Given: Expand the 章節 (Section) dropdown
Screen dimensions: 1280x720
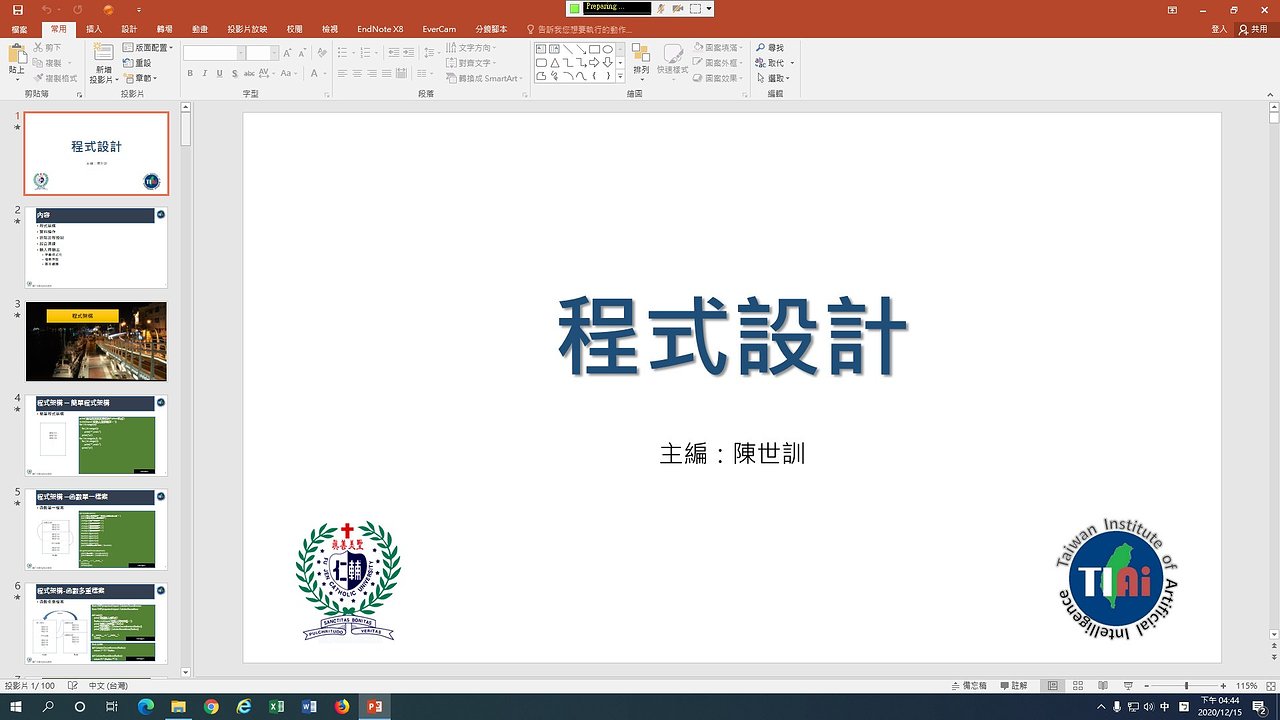Looking at the screenshot, I should coord(140,78).
